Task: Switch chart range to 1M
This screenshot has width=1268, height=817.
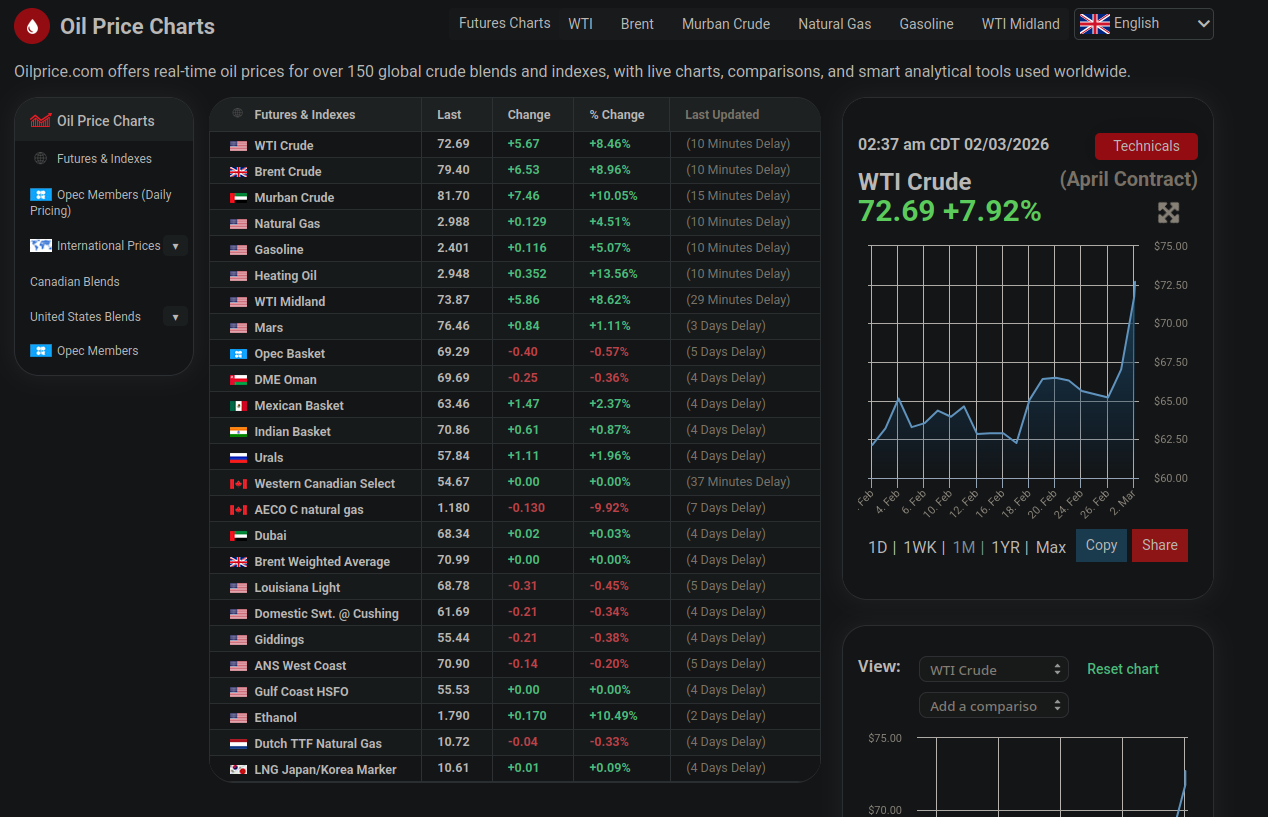Action: [964, 547]
